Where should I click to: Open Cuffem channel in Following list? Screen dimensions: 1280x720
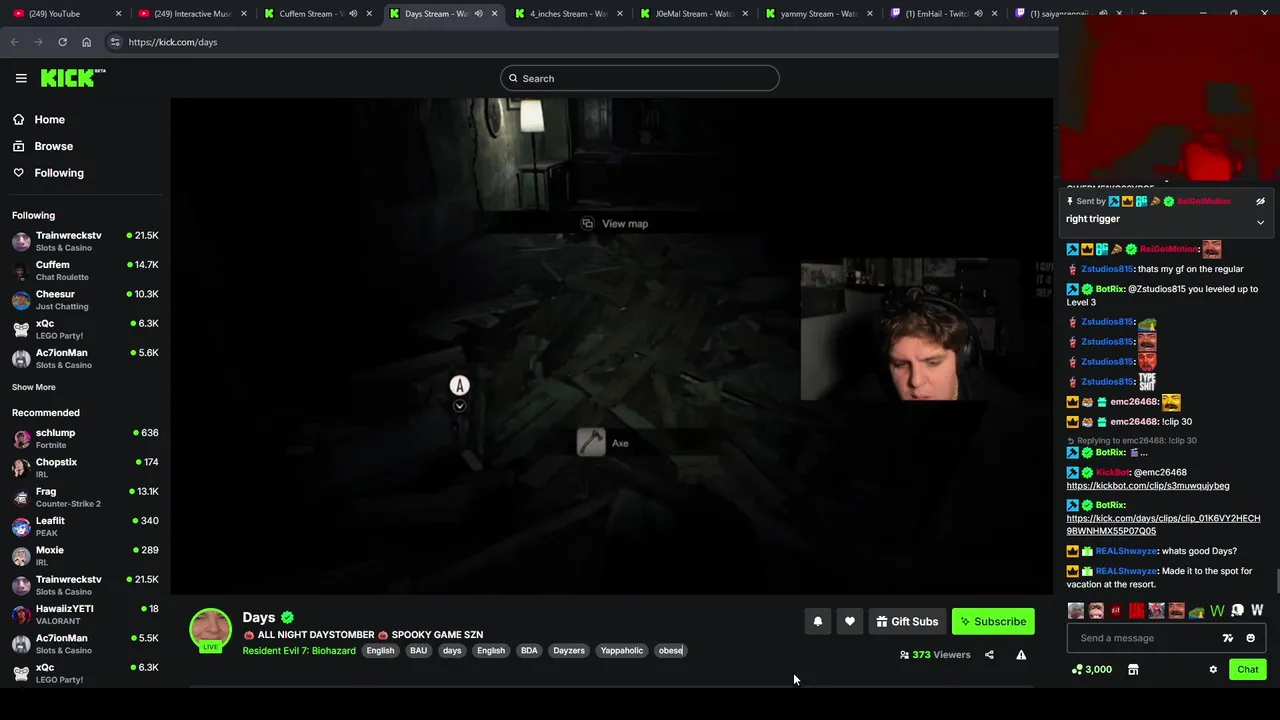(x=85, y=270)
